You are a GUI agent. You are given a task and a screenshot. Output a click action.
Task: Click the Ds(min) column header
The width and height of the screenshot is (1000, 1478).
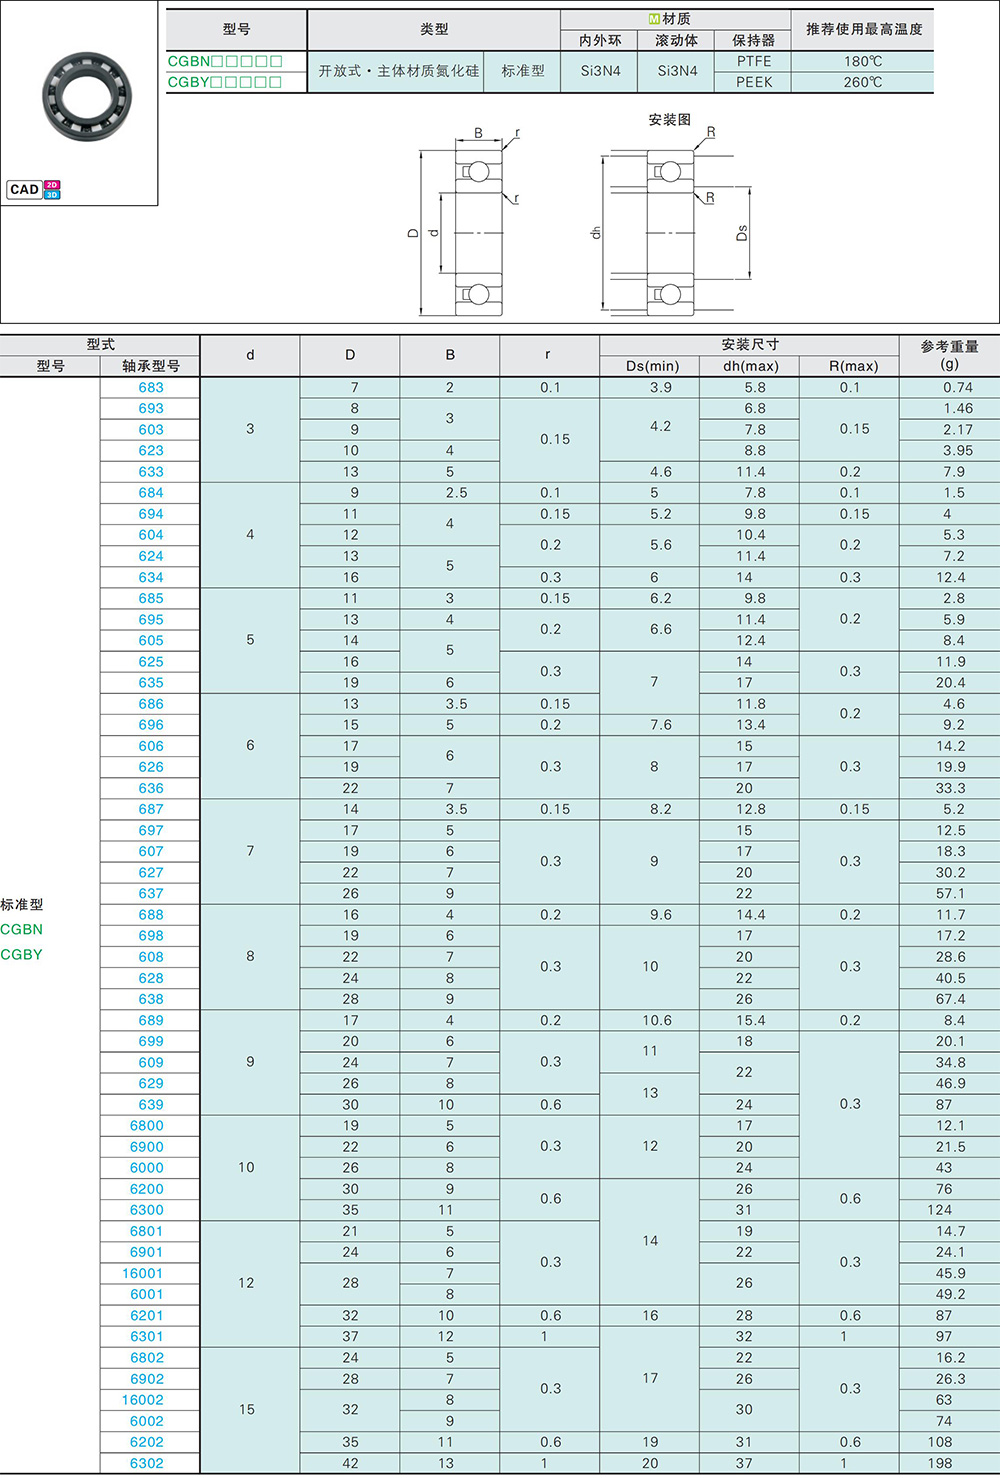[650, 366]
